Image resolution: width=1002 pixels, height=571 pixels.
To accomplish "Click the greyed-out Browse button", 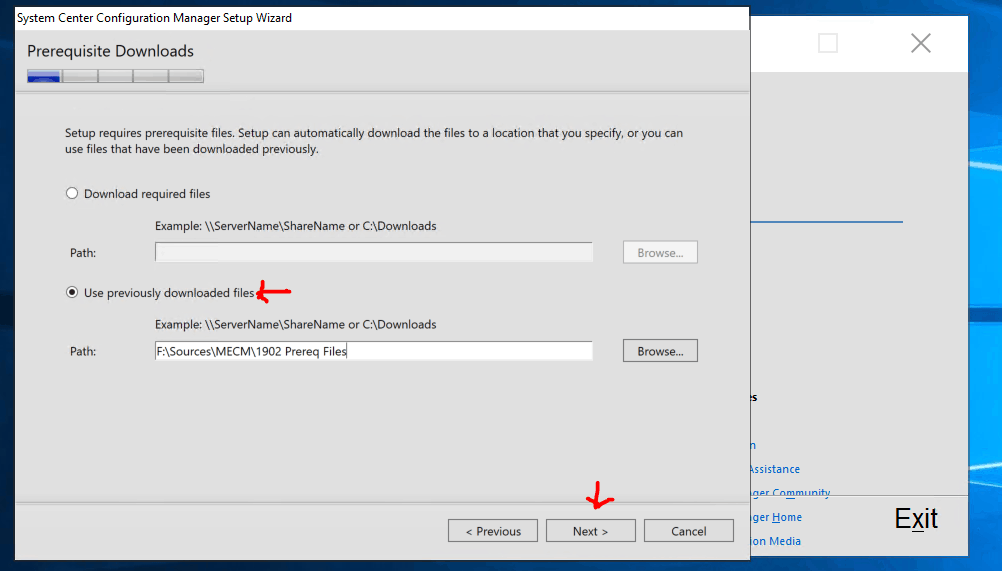I will pos(660,252).
